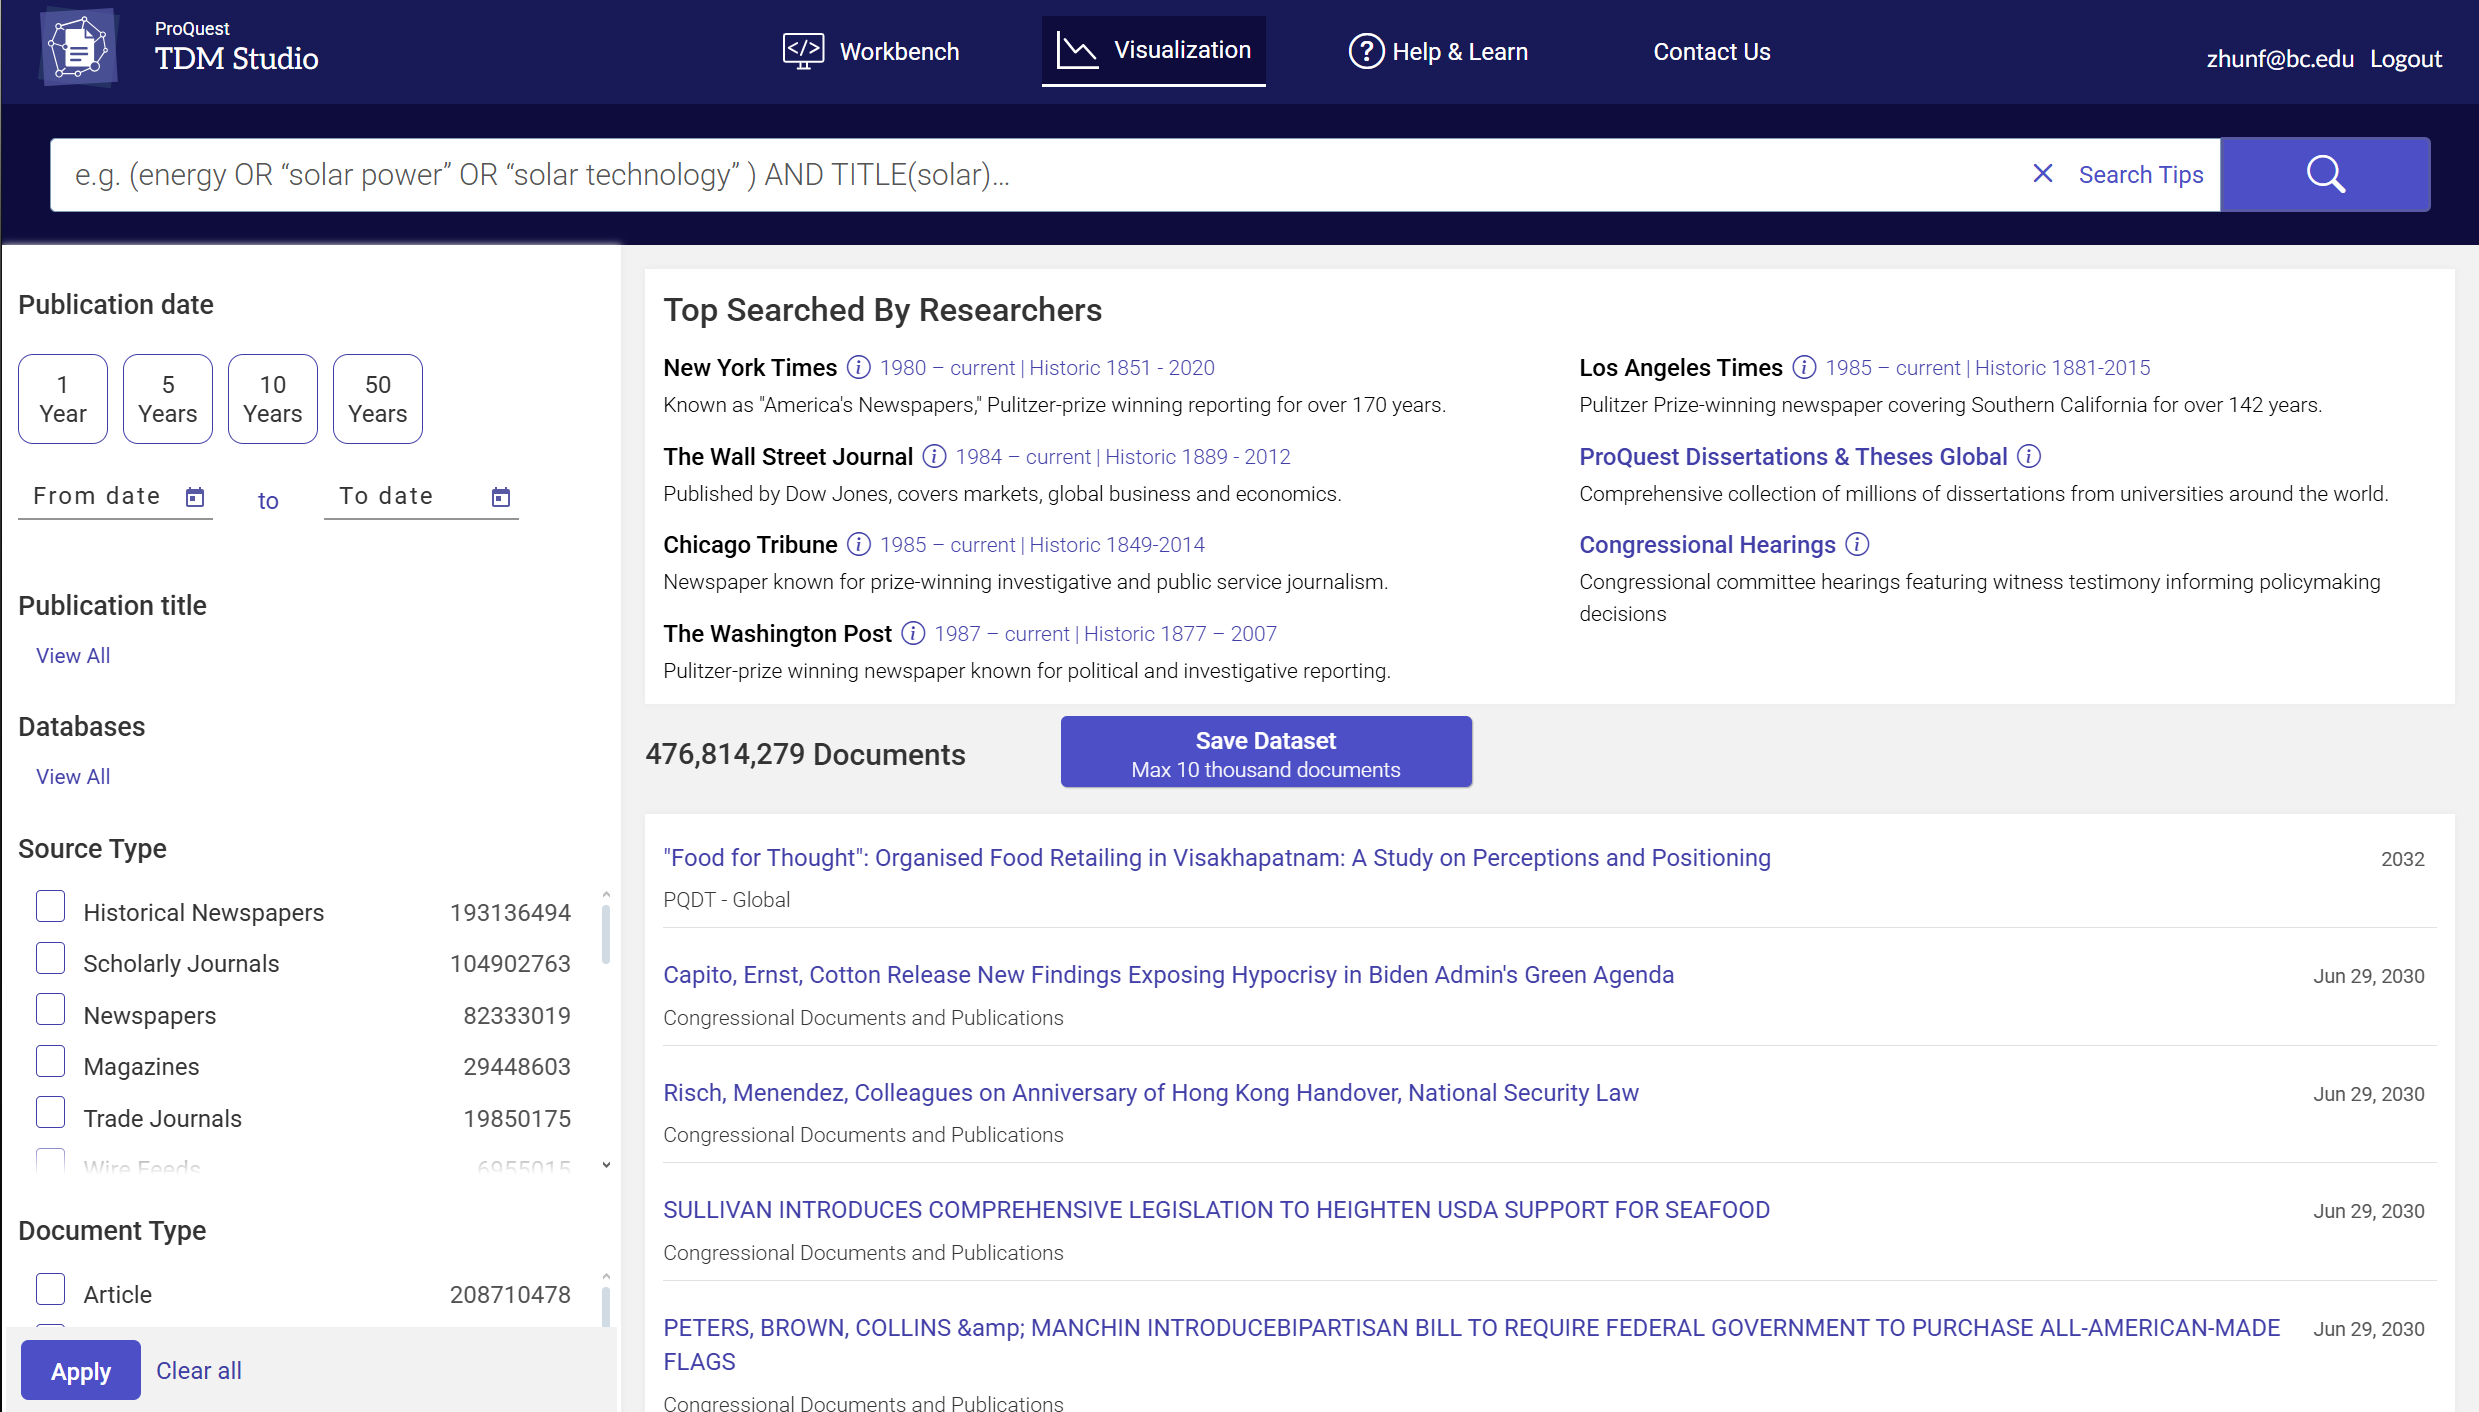The height and width of the screenshot is (1412, 2479).
Task: Click New York Times Historic 1851 - 2020 link
Action: click(x=1122, y=368)
